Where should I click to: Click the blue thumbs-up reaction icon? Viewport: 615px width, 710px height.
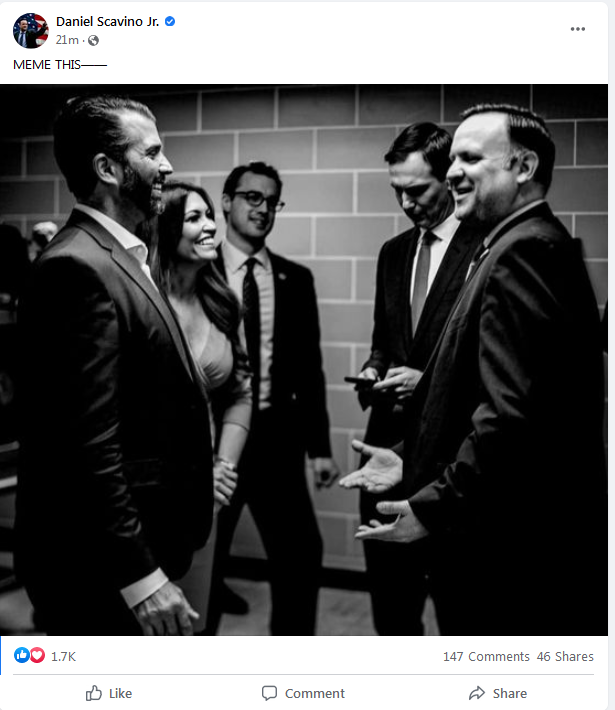tap(21, 655)
